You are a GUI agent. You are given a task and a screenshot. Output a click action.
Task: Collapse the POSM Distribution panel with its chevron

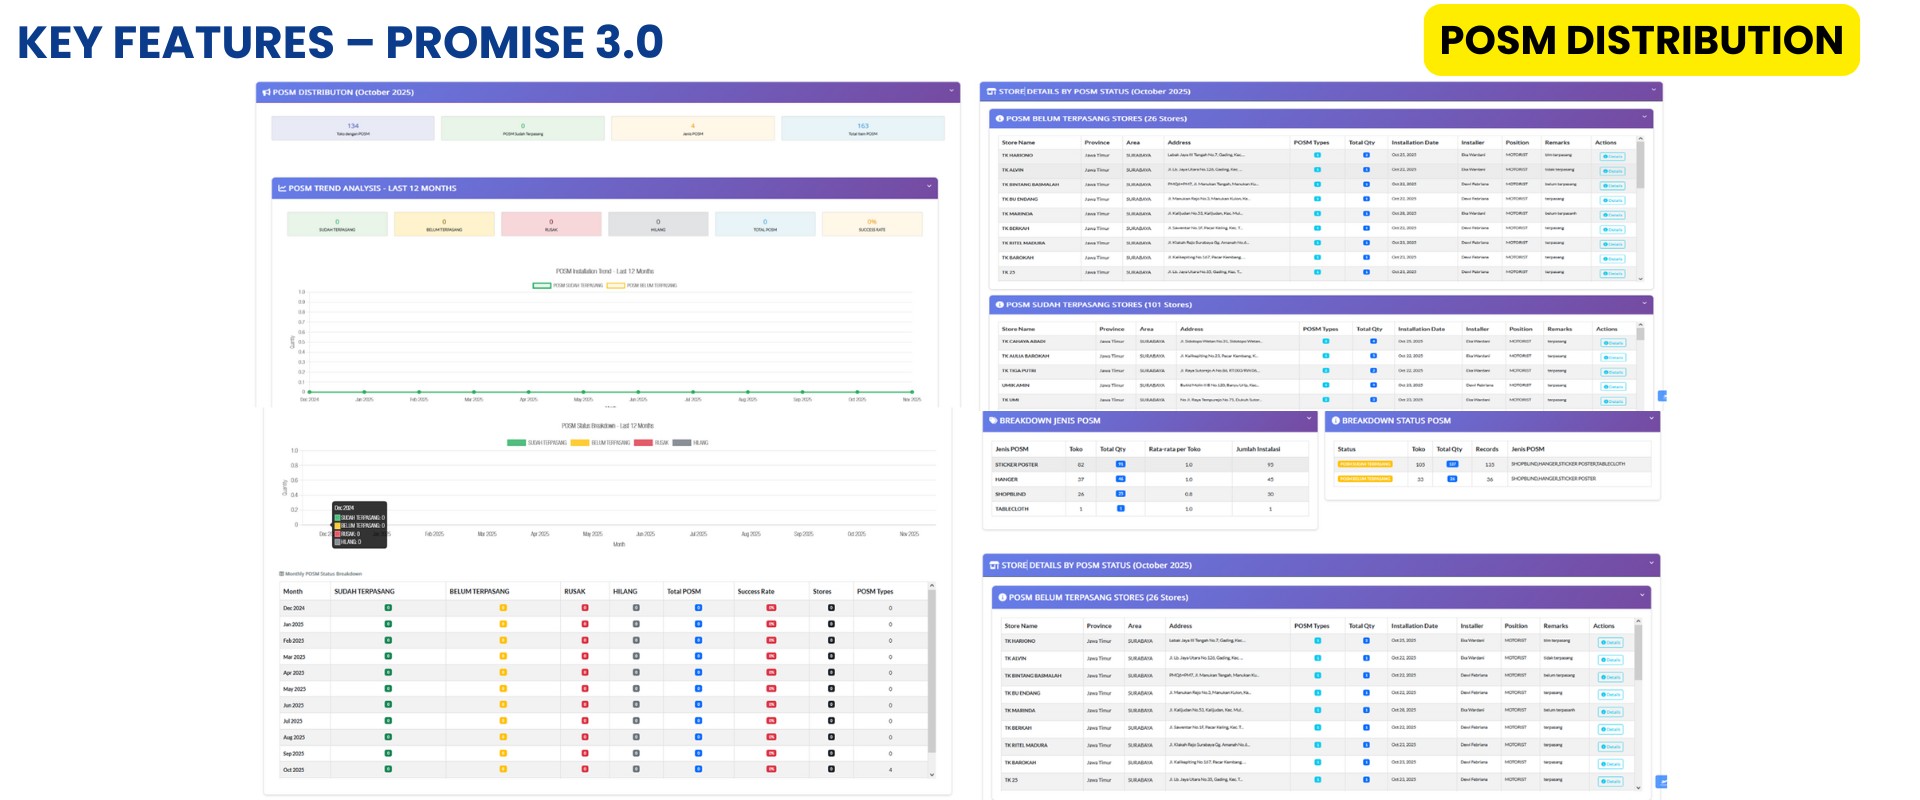pos(951,91)
